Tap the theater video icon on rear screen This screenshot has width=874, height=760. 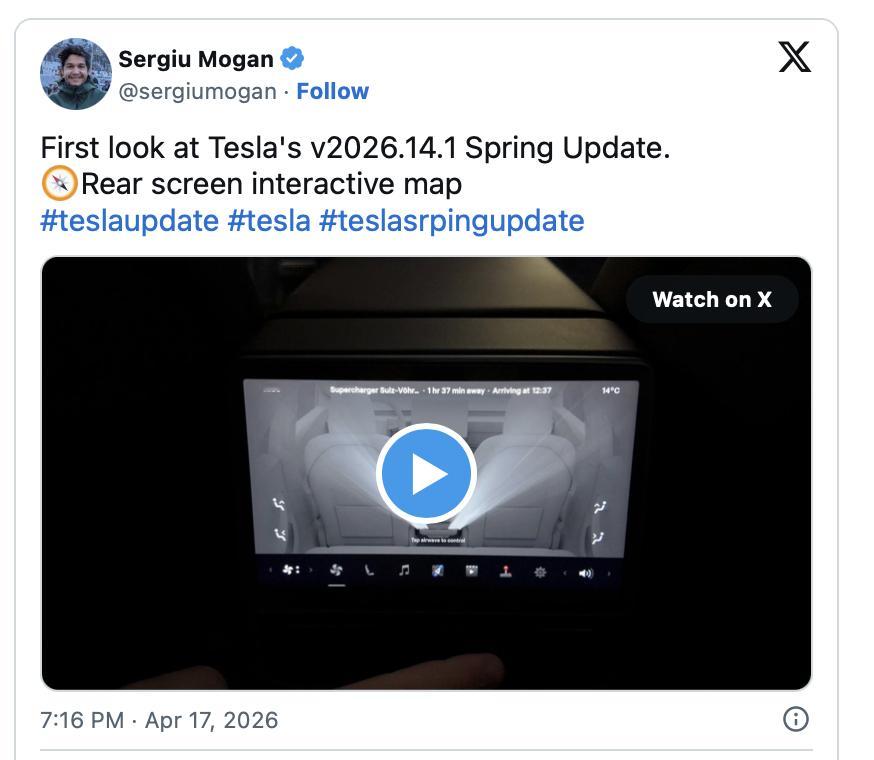pyautogui.click(x=472, y=570)
